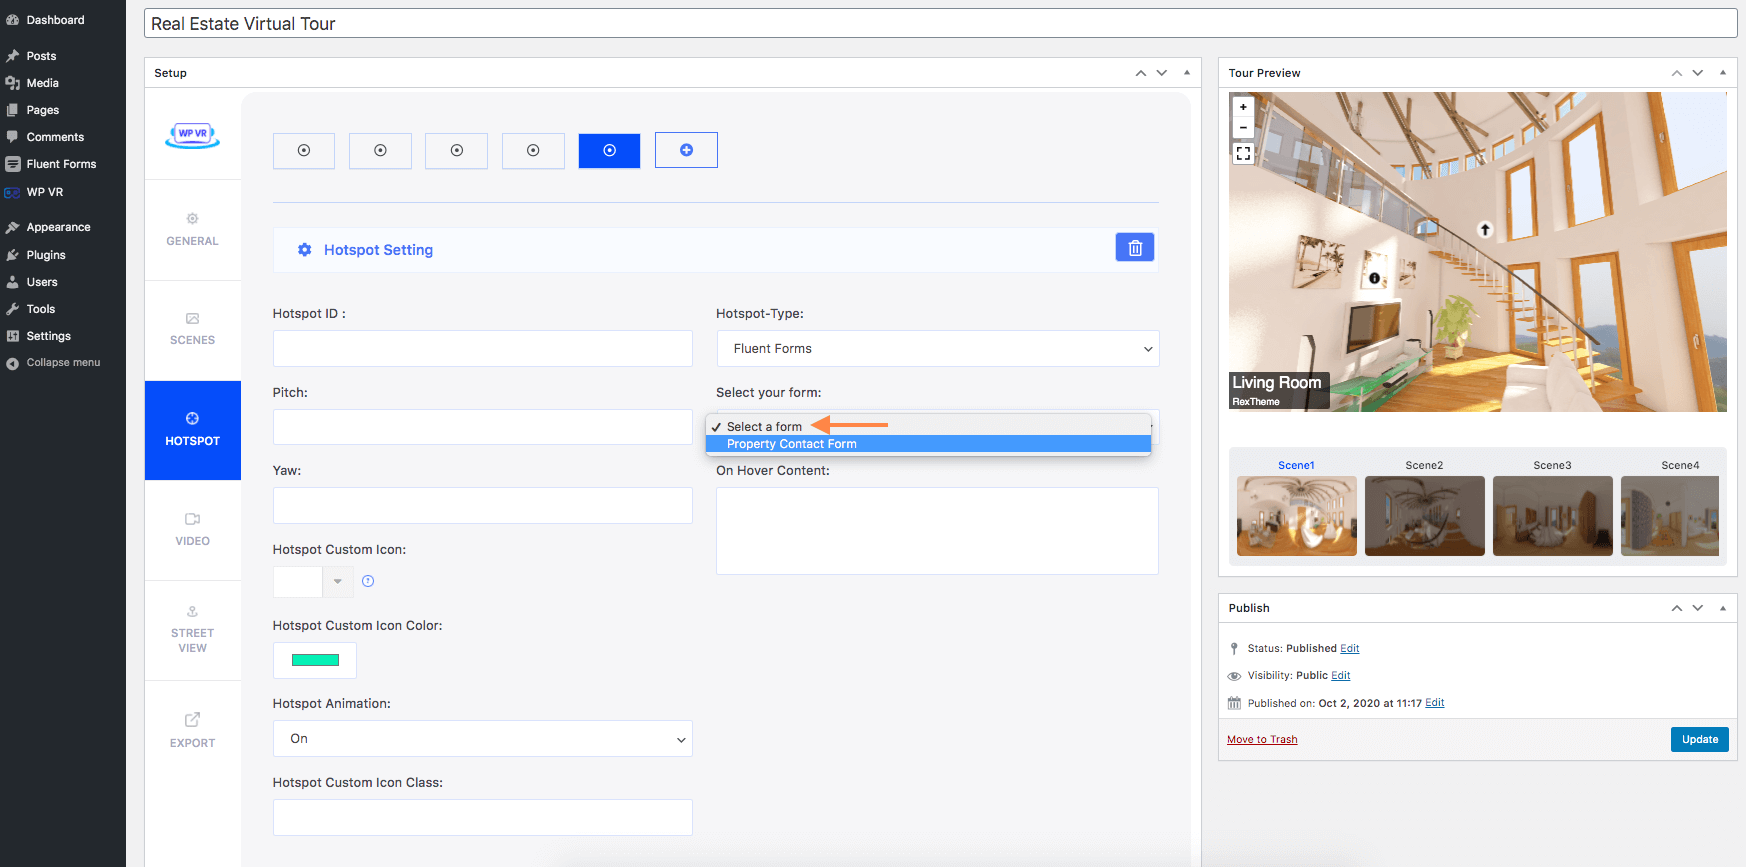Collapse the Tour Preview panel
The width and height of the screenshot is (1746, 867).
point(1722,73)
